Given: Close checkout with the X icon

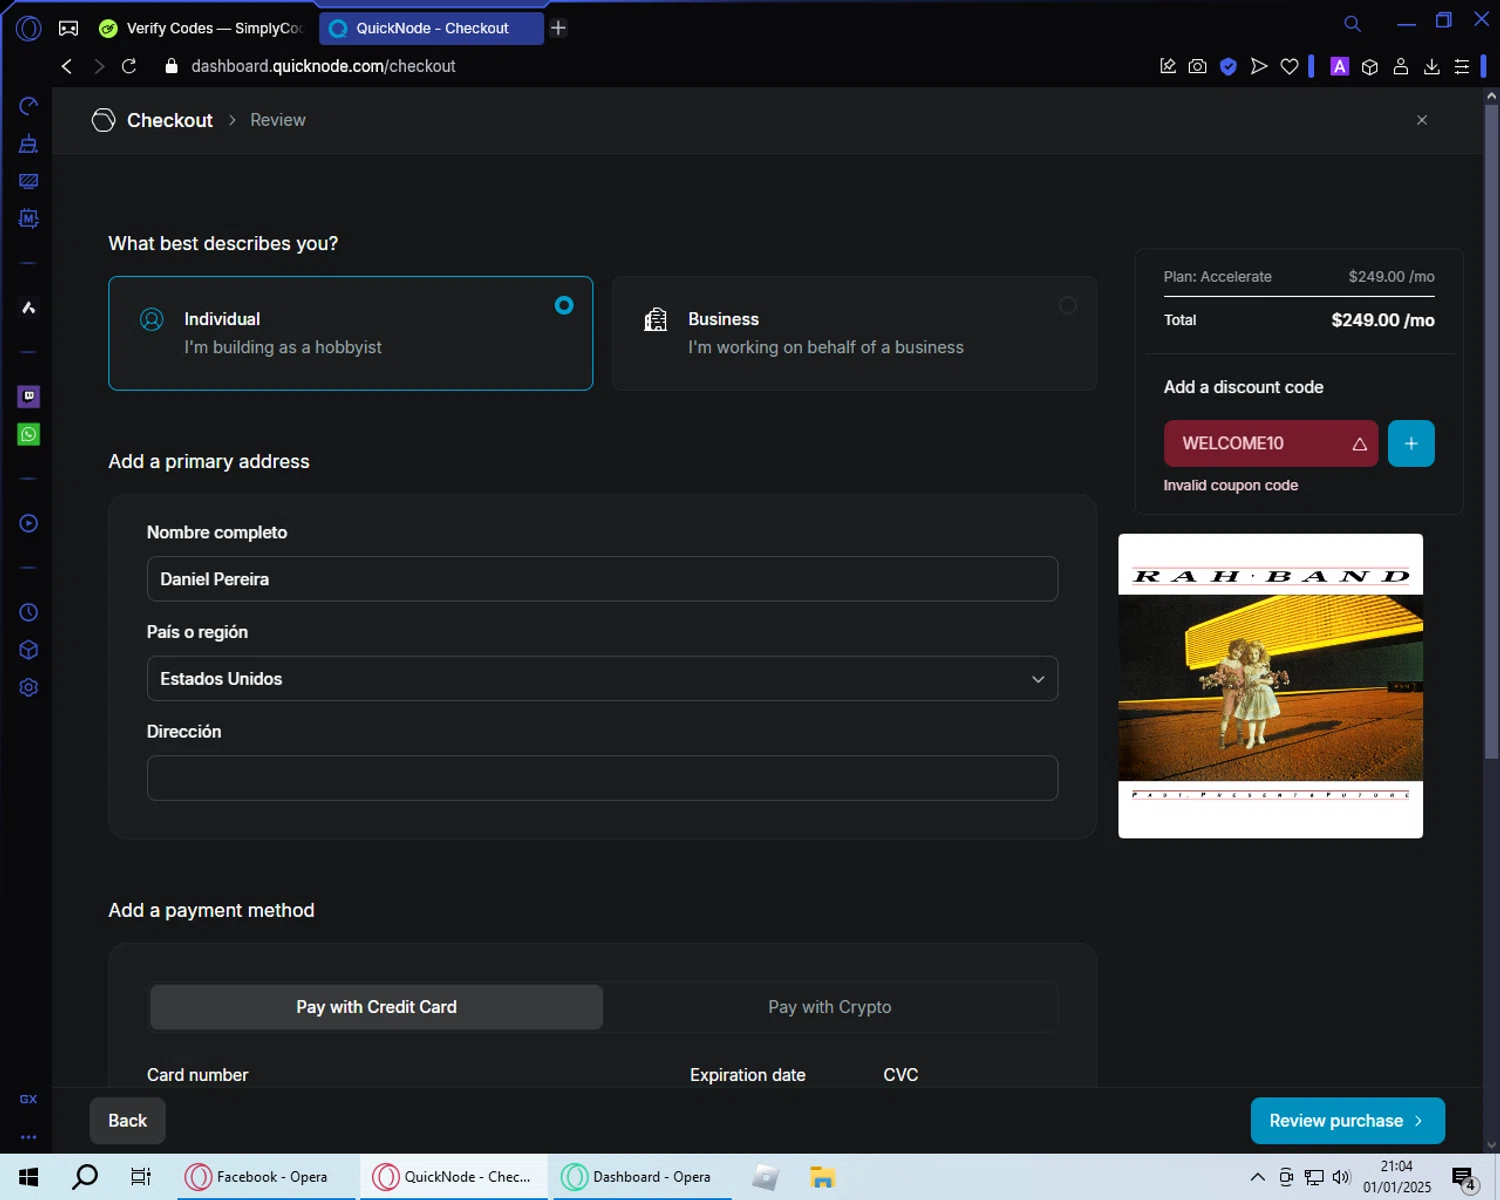Looking at the screenshot, I should (1422, 120).
